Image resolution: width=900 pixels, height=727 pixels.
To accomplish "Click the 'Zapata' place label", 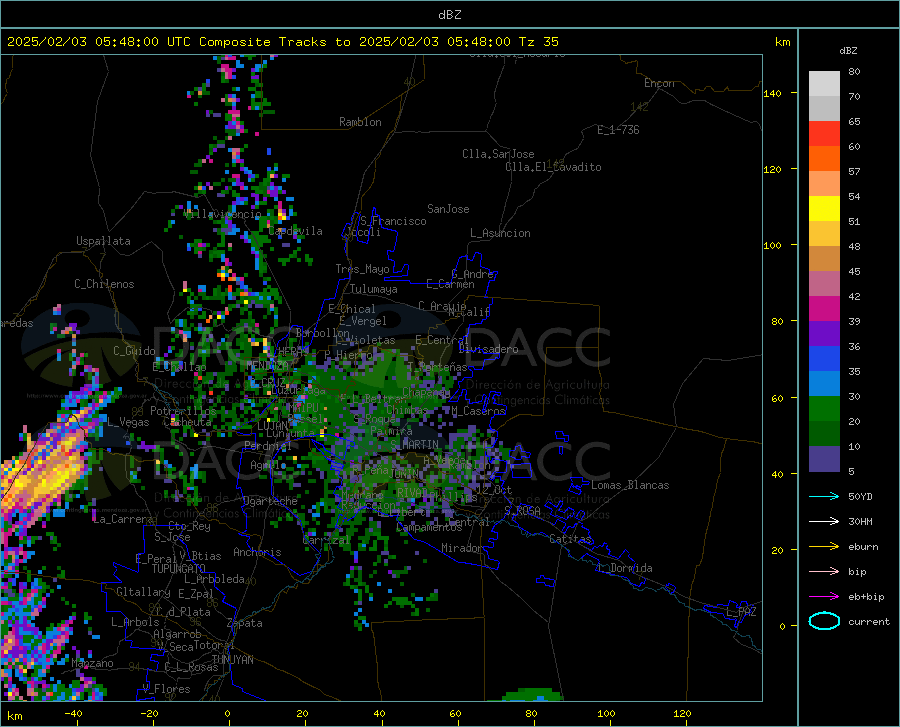I will pos(245,623).
